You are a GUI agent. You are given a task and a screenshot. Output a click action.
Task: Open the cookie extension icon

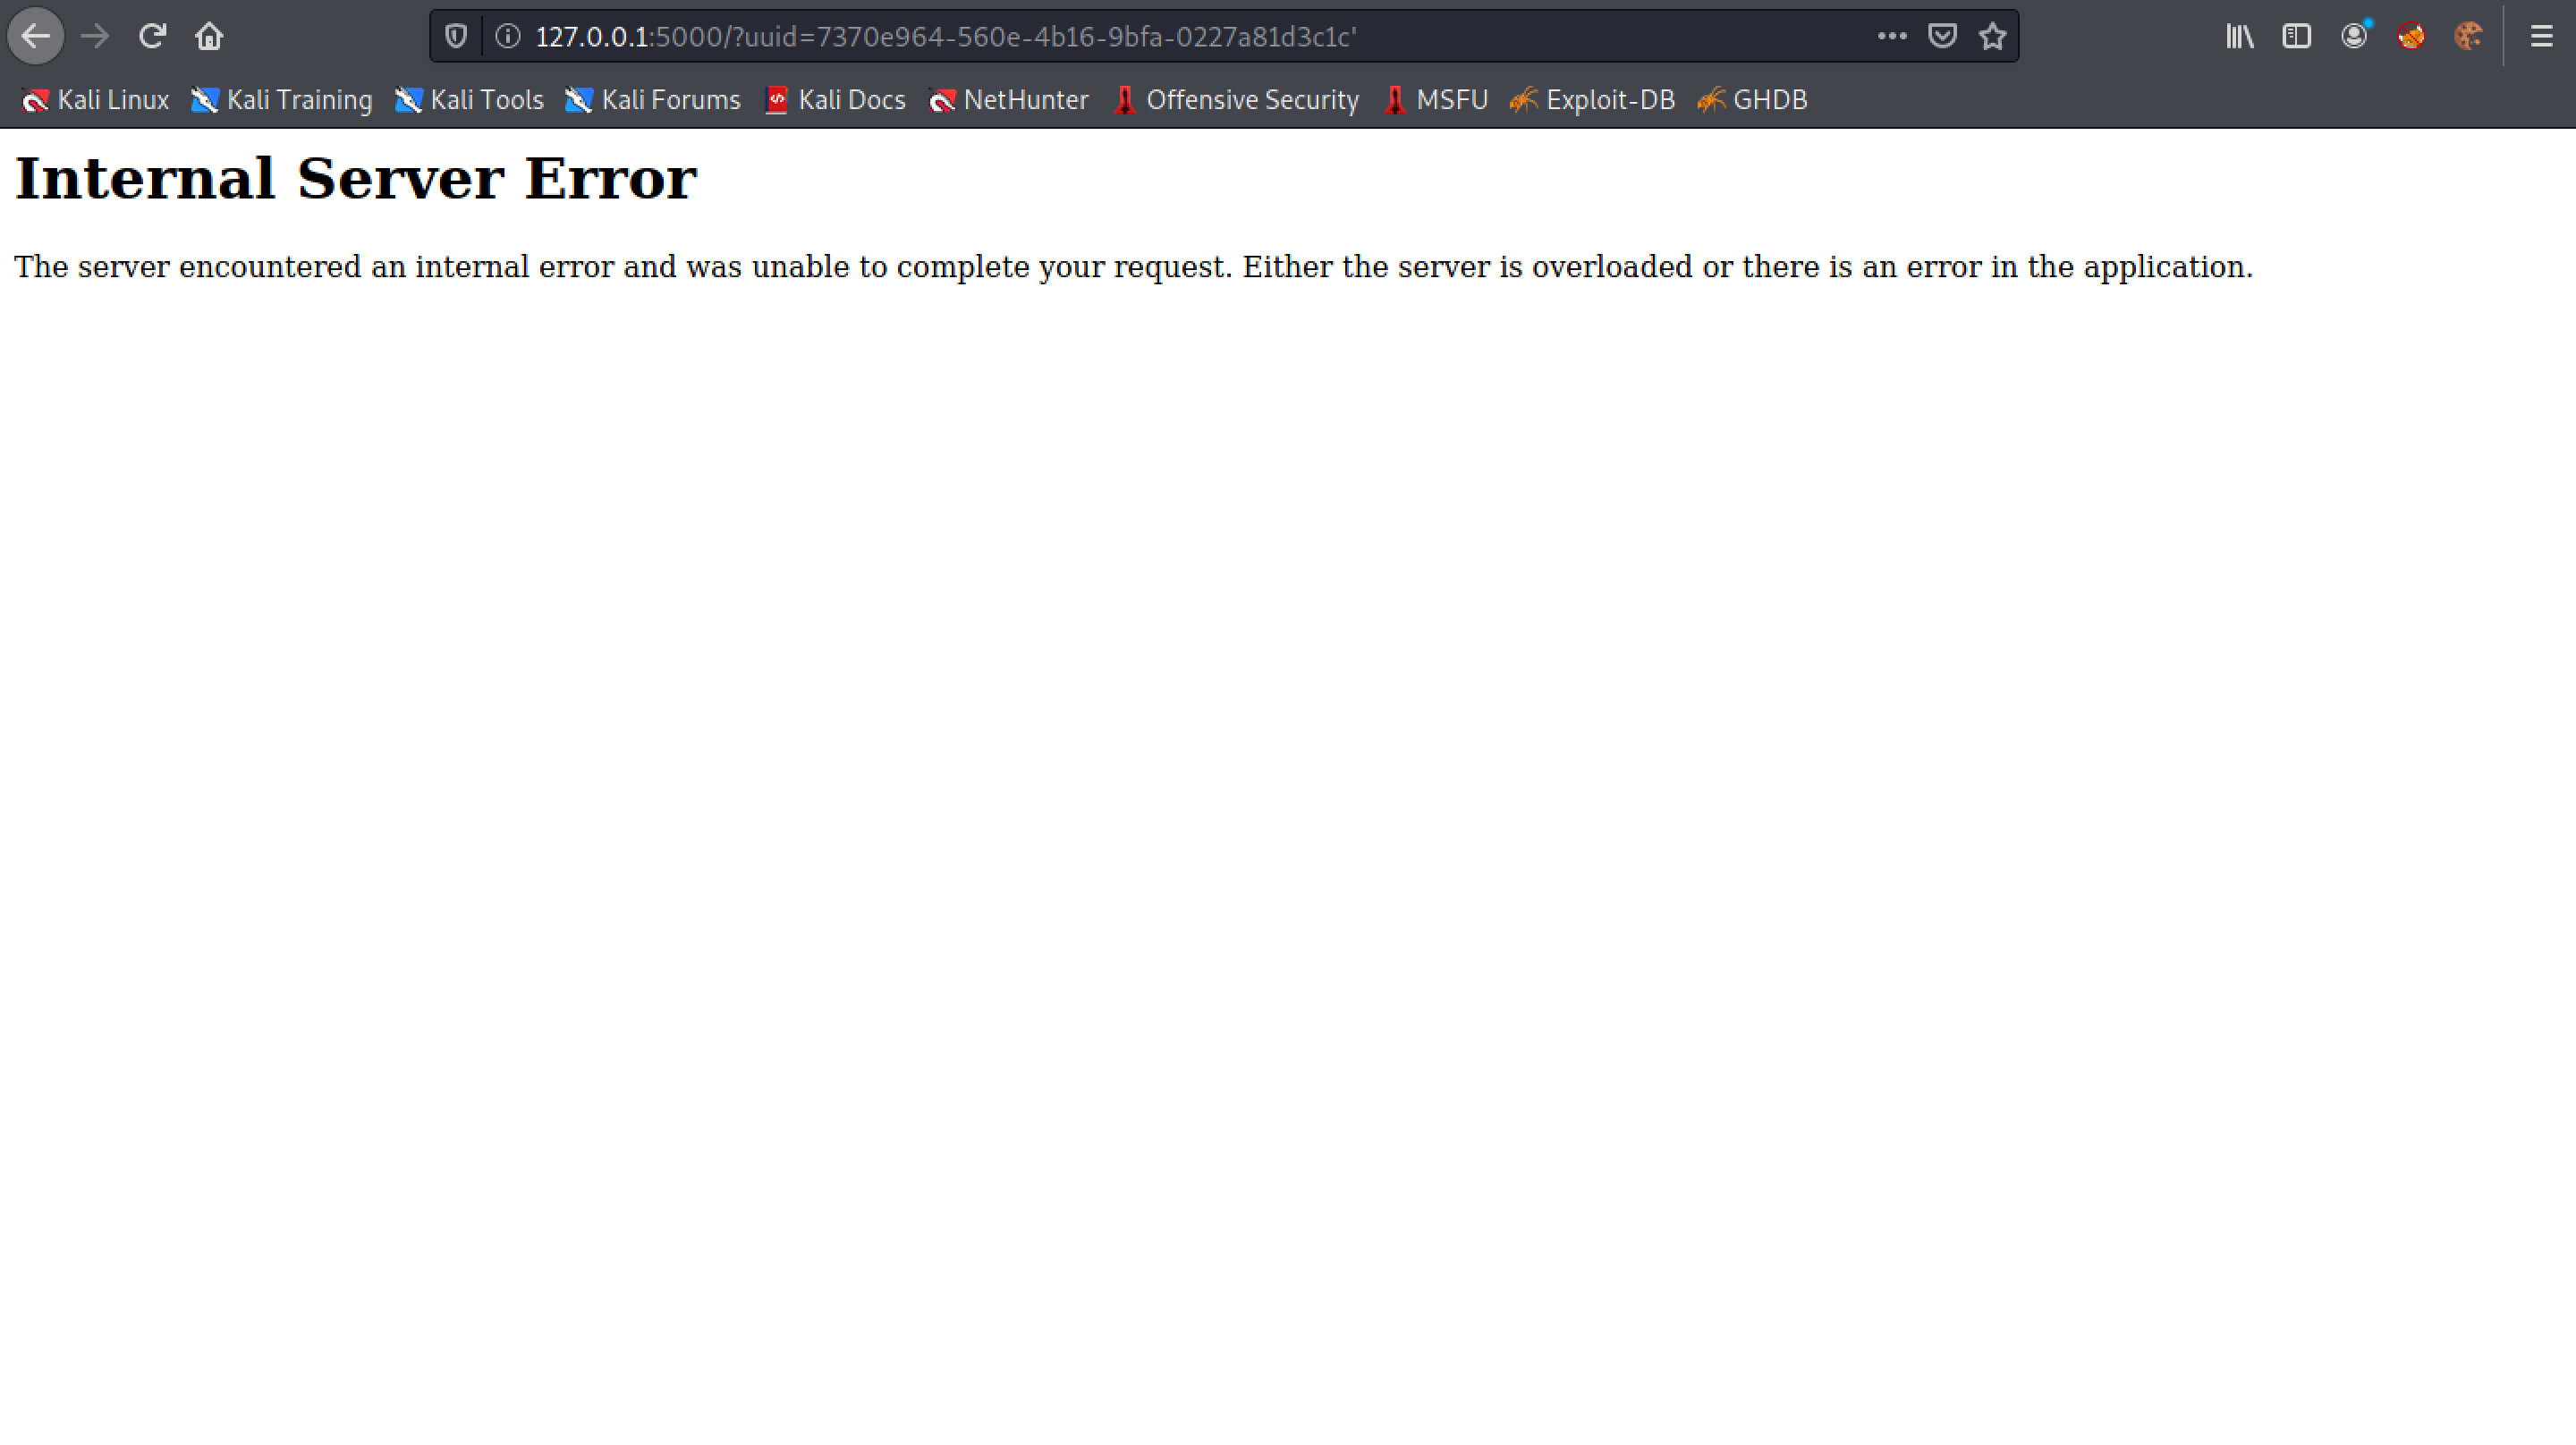(x=2468, y=37)
